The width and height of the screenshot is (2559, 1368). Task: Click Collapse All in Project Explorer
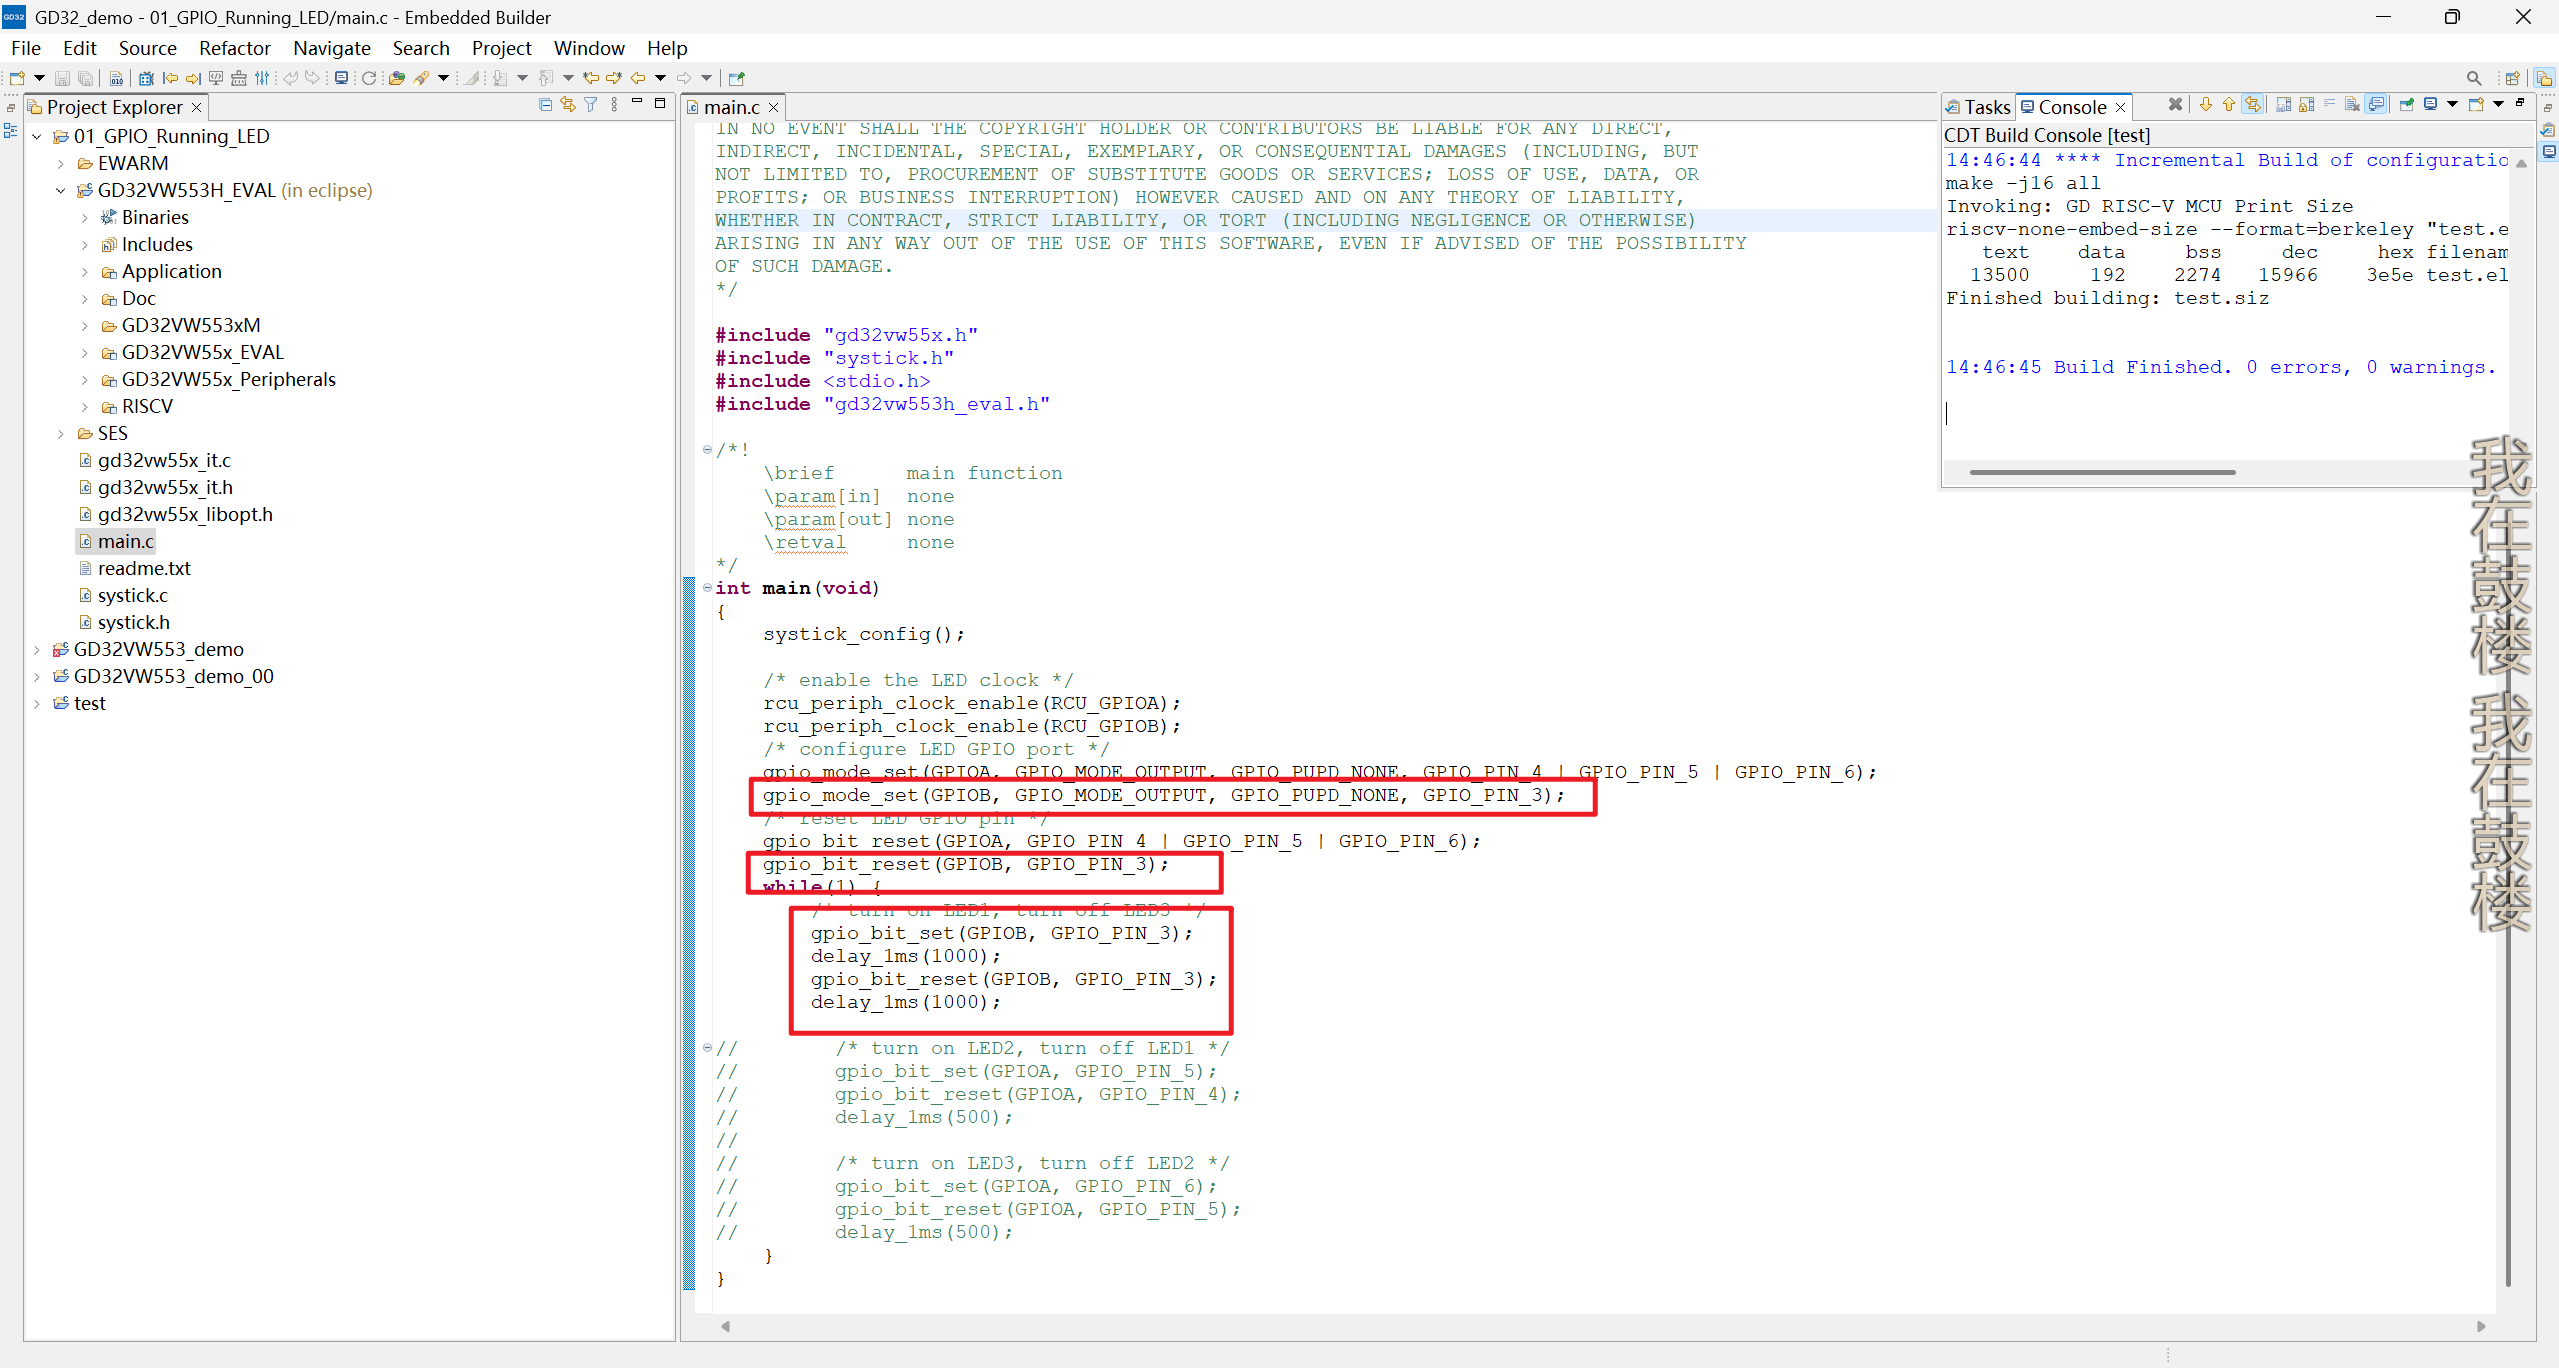tap(545, 105)
